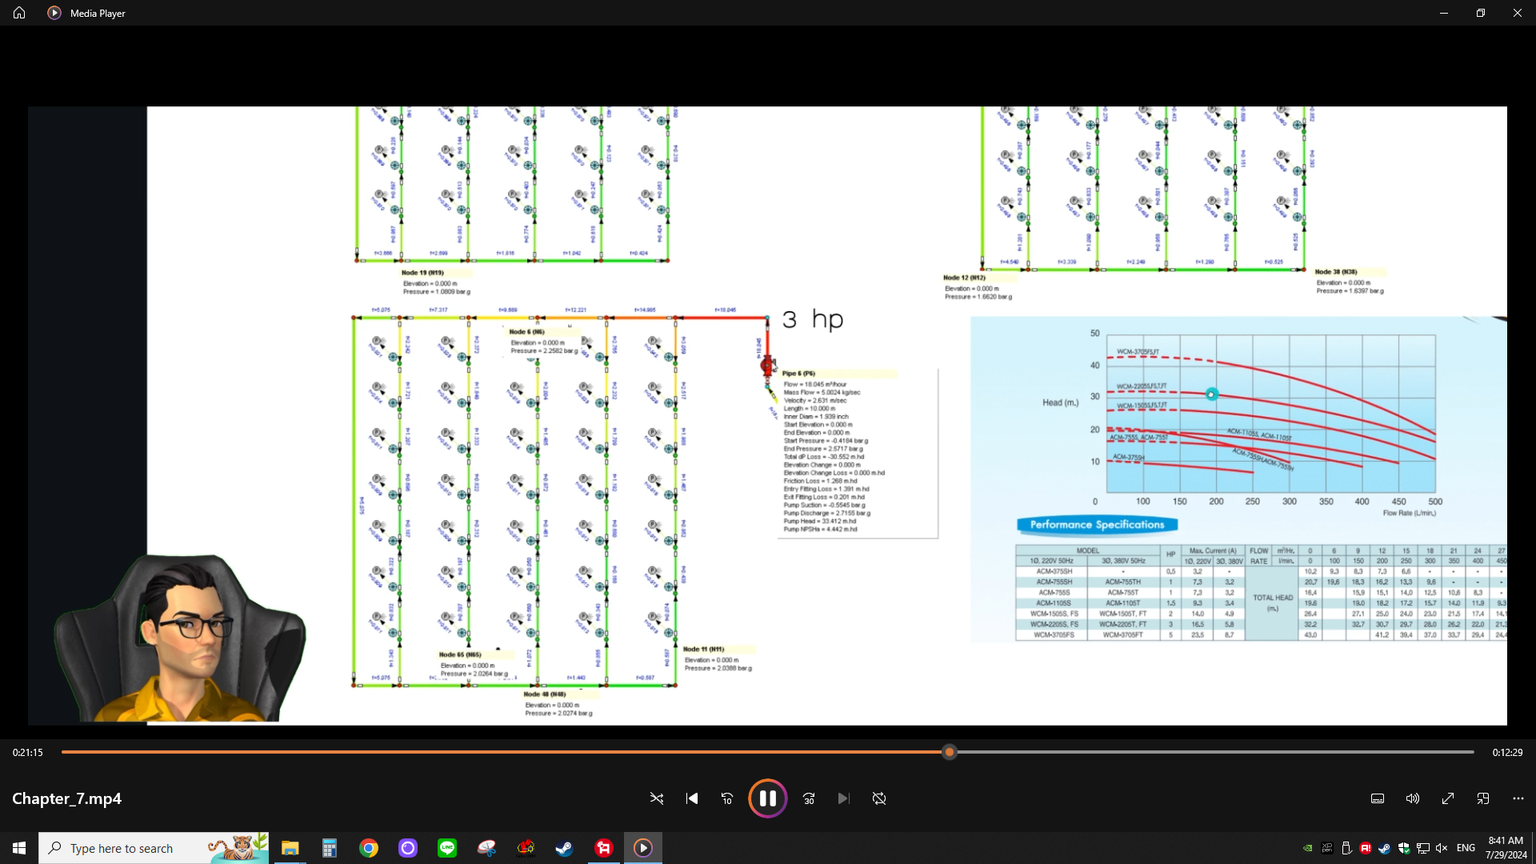The height and width of the screenshot is (864, 1536).
Task: Open Windows Start menu
Action: [19, 848]
